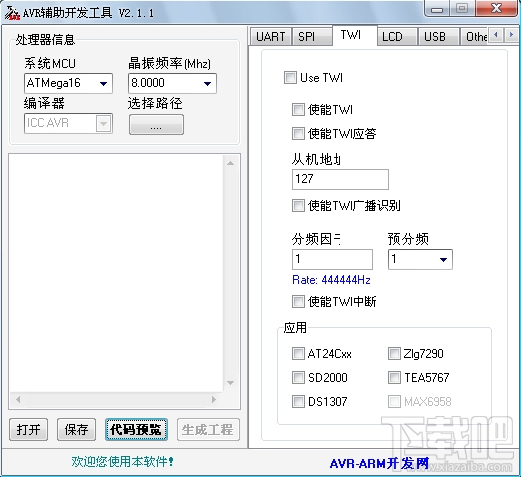This screenshot has width=521, height=477.
Task: Click the 从机地址 field showing 127
Action: tap(340, 179)
